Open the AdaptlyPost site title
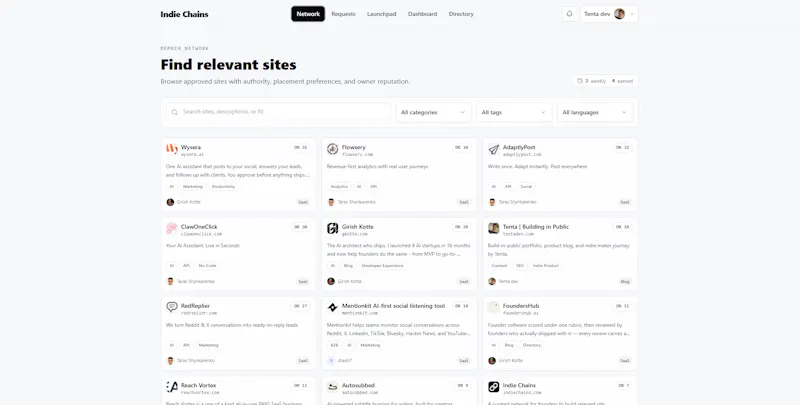This screenshot has height=405, width=800. pyautogui.click(x=519, y=147)
